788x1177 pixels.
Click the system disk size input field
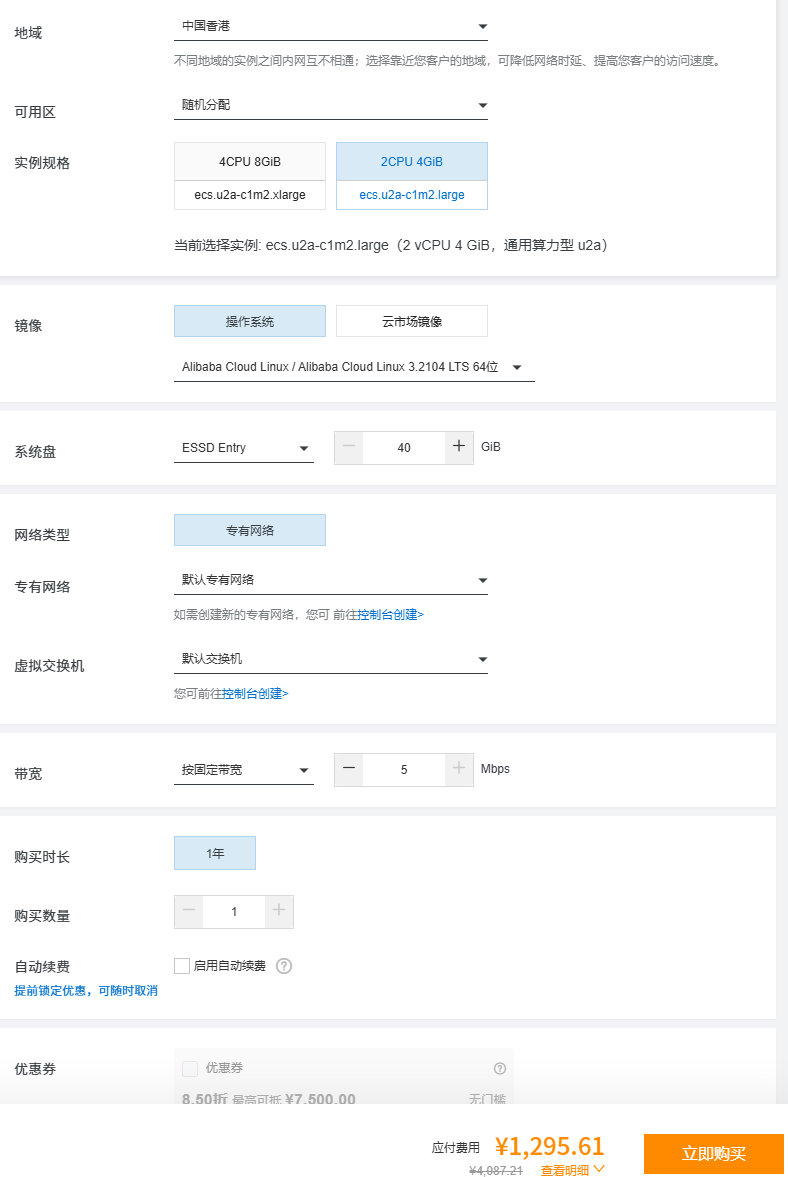[404, 448]
